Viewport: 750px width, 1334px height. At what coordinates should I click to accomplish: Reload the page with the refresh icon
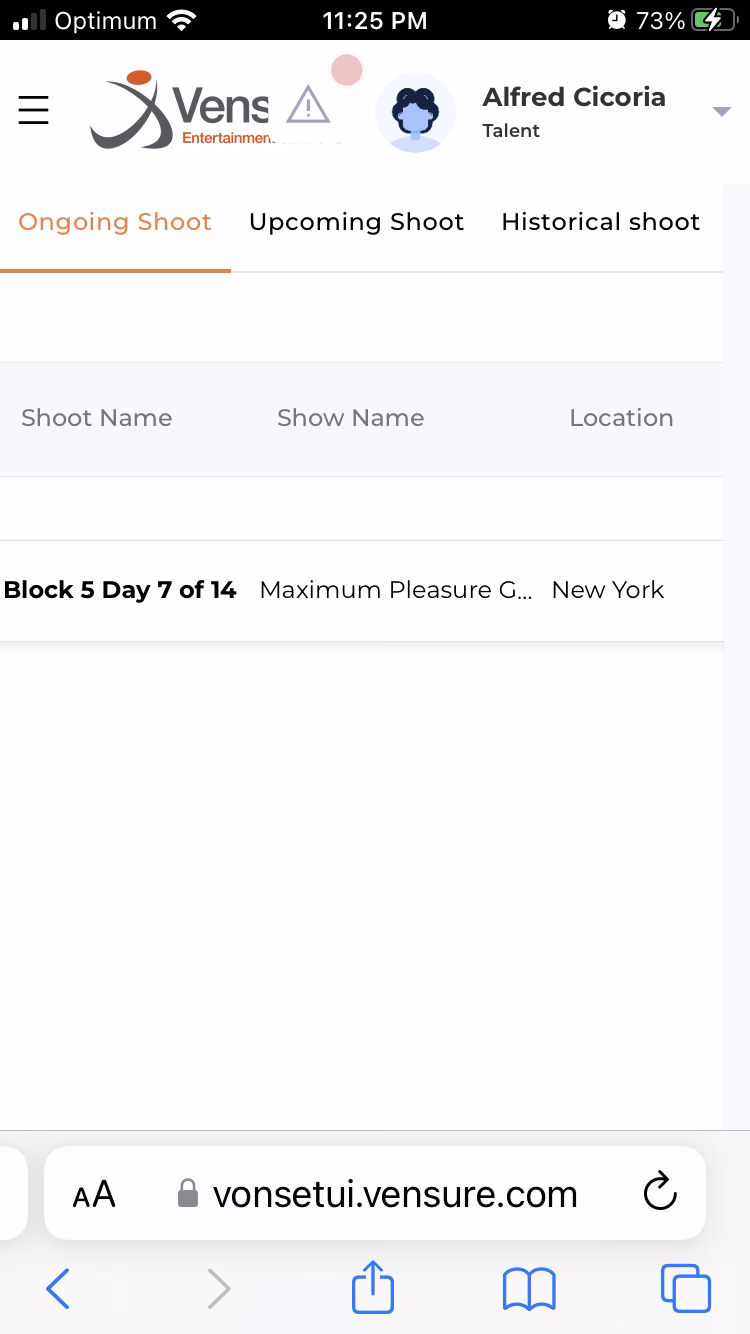point(660,1192)
